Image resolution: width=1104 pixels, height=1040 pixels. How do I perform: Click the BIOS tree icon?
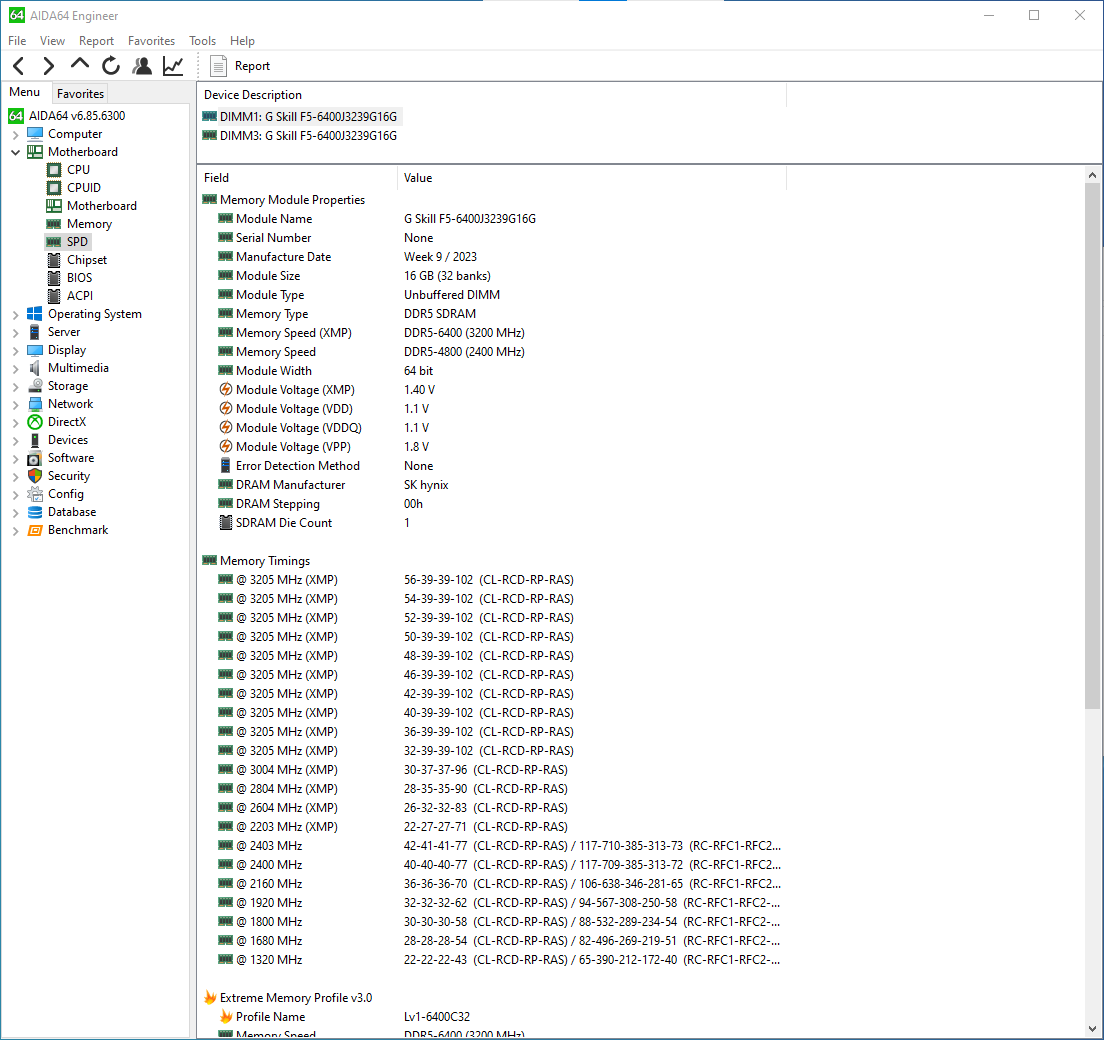tap(54, 278)
